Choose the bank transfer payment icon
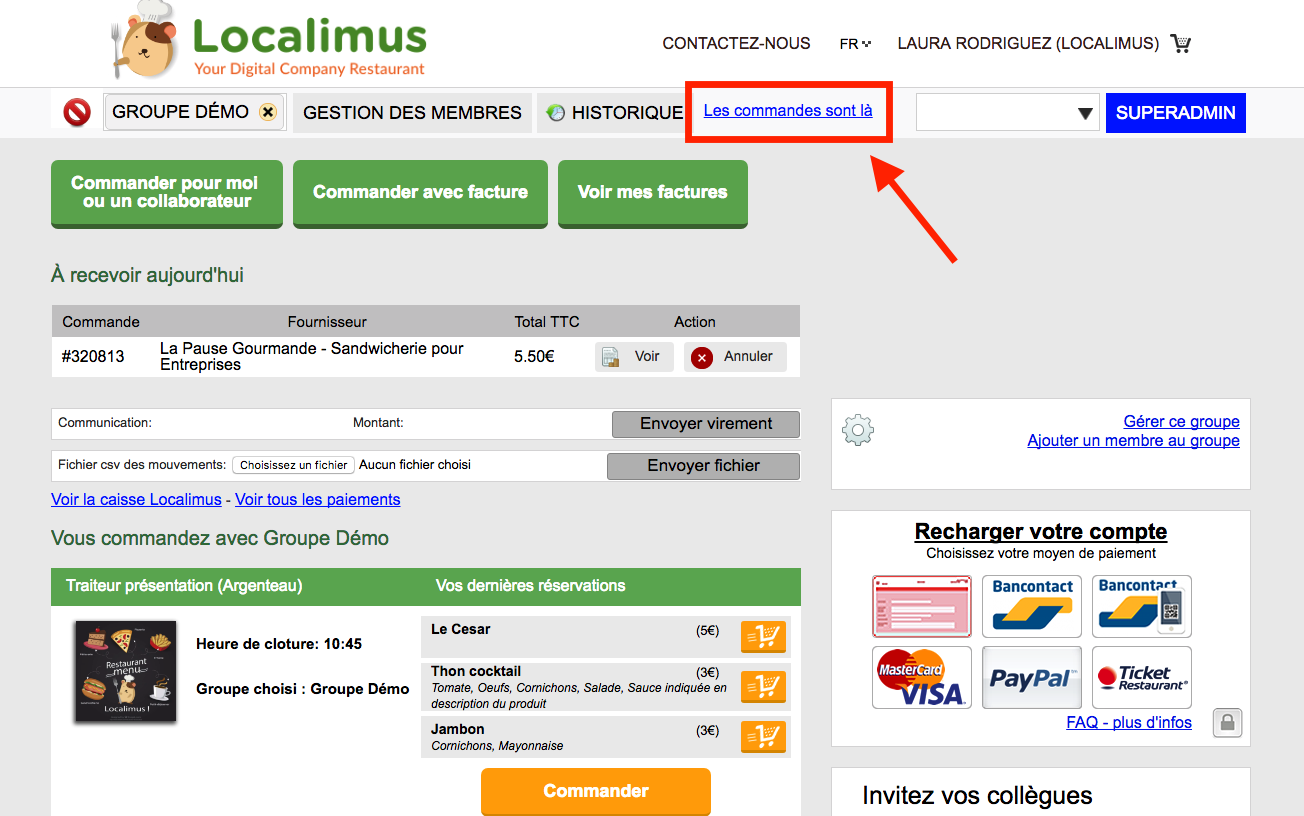This screenshot has width=1304, height=816. [922, 606]
